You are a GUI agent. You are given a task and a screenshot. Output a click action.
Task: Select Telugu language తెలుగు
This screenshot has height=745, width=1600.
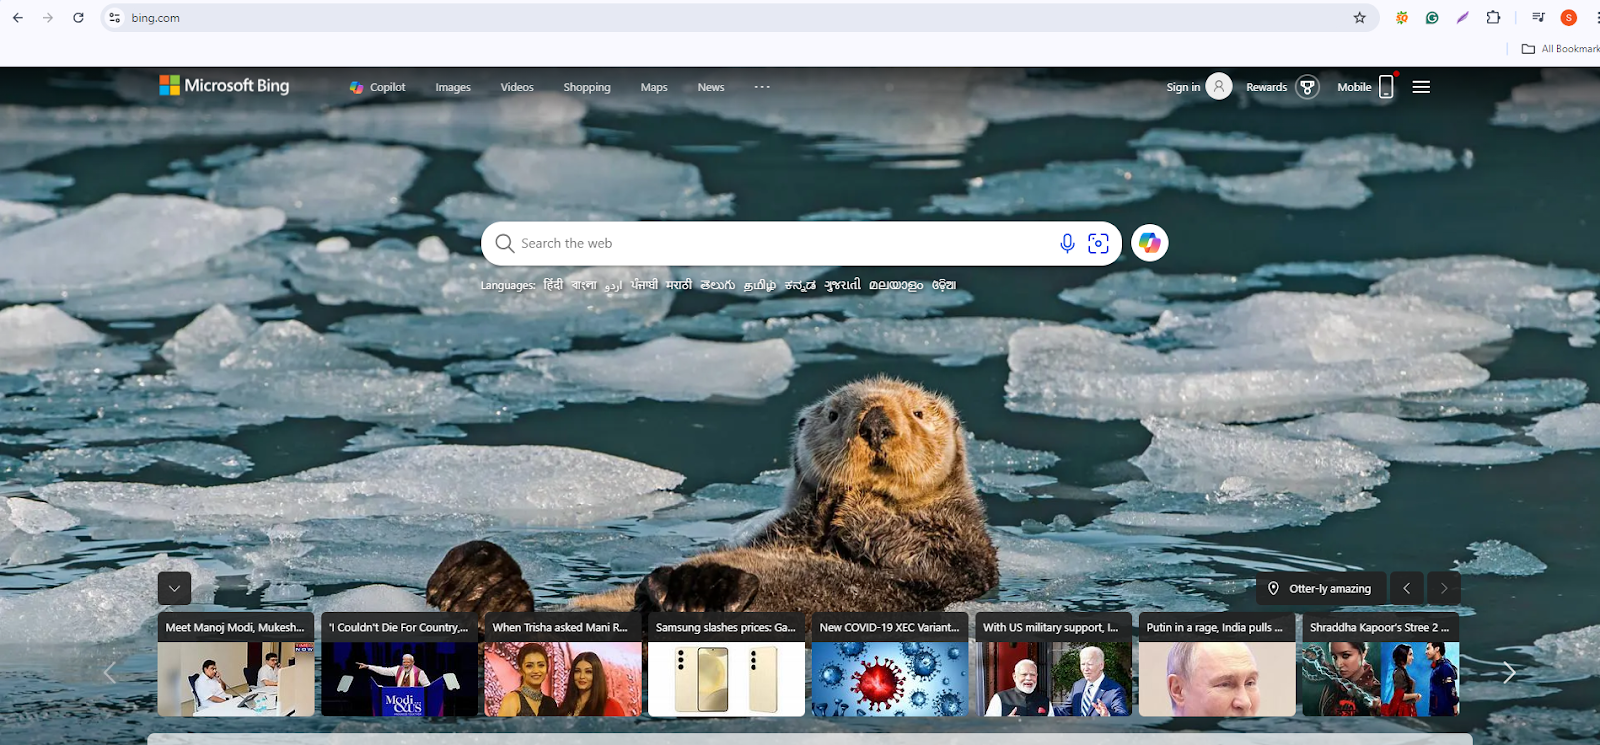(717, 285)
